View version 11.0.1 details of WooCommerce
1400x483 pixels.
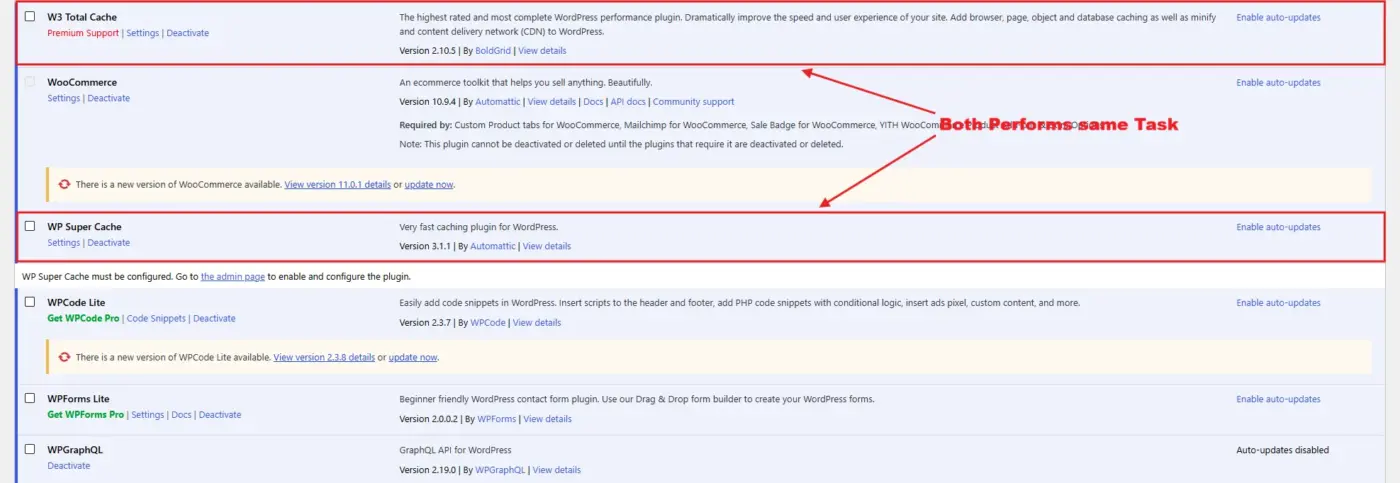[337, 185]
